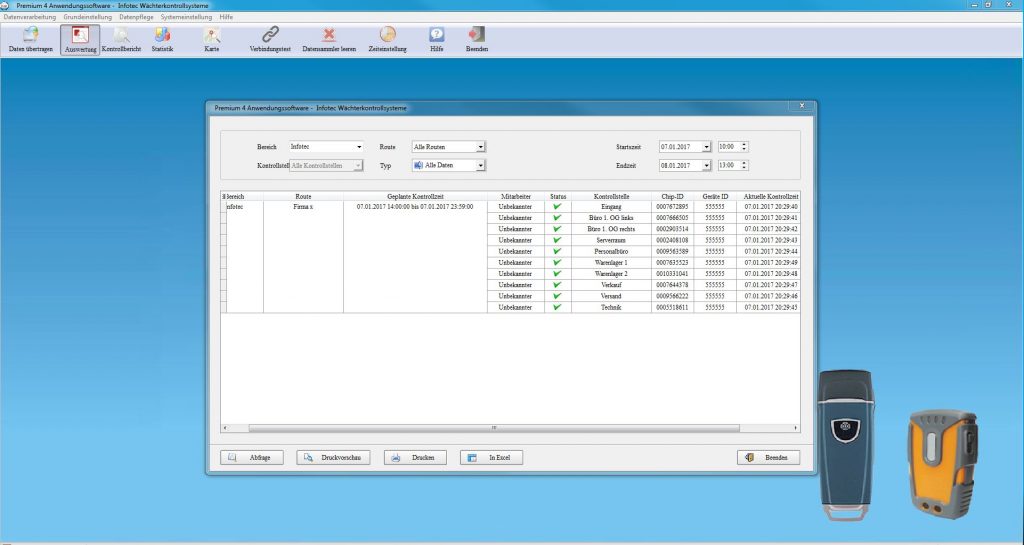Open the Auswertung toolbar icon
The height and width of the screenshot is (545, 1024).
coord(80,38)
